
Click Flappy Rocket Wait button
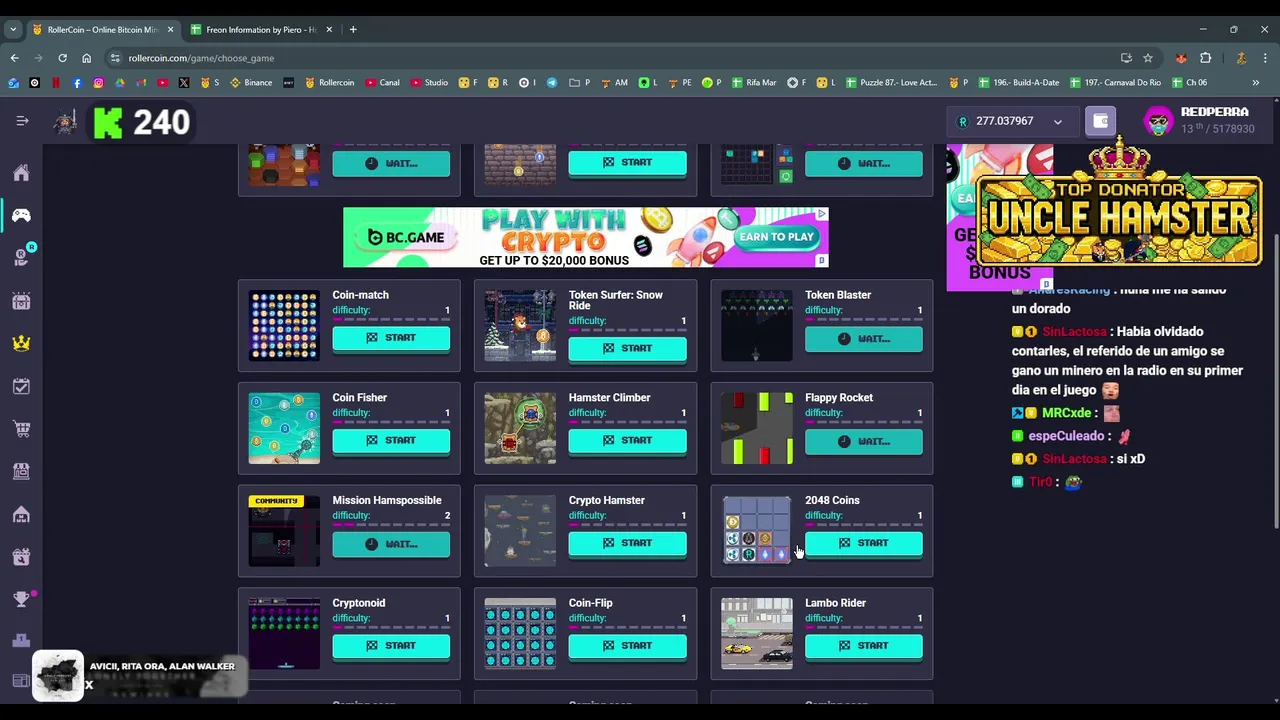tap(864, 441)
